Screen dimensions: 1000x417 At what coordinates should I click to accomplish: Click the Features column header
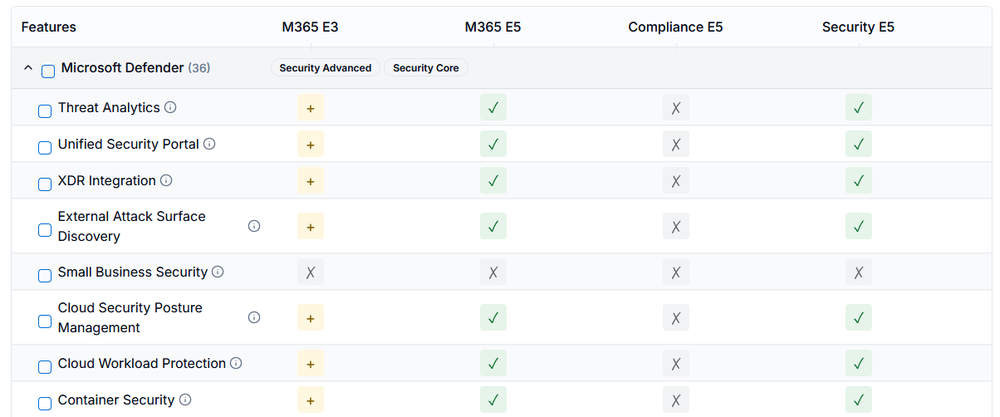tap(48, 27)
